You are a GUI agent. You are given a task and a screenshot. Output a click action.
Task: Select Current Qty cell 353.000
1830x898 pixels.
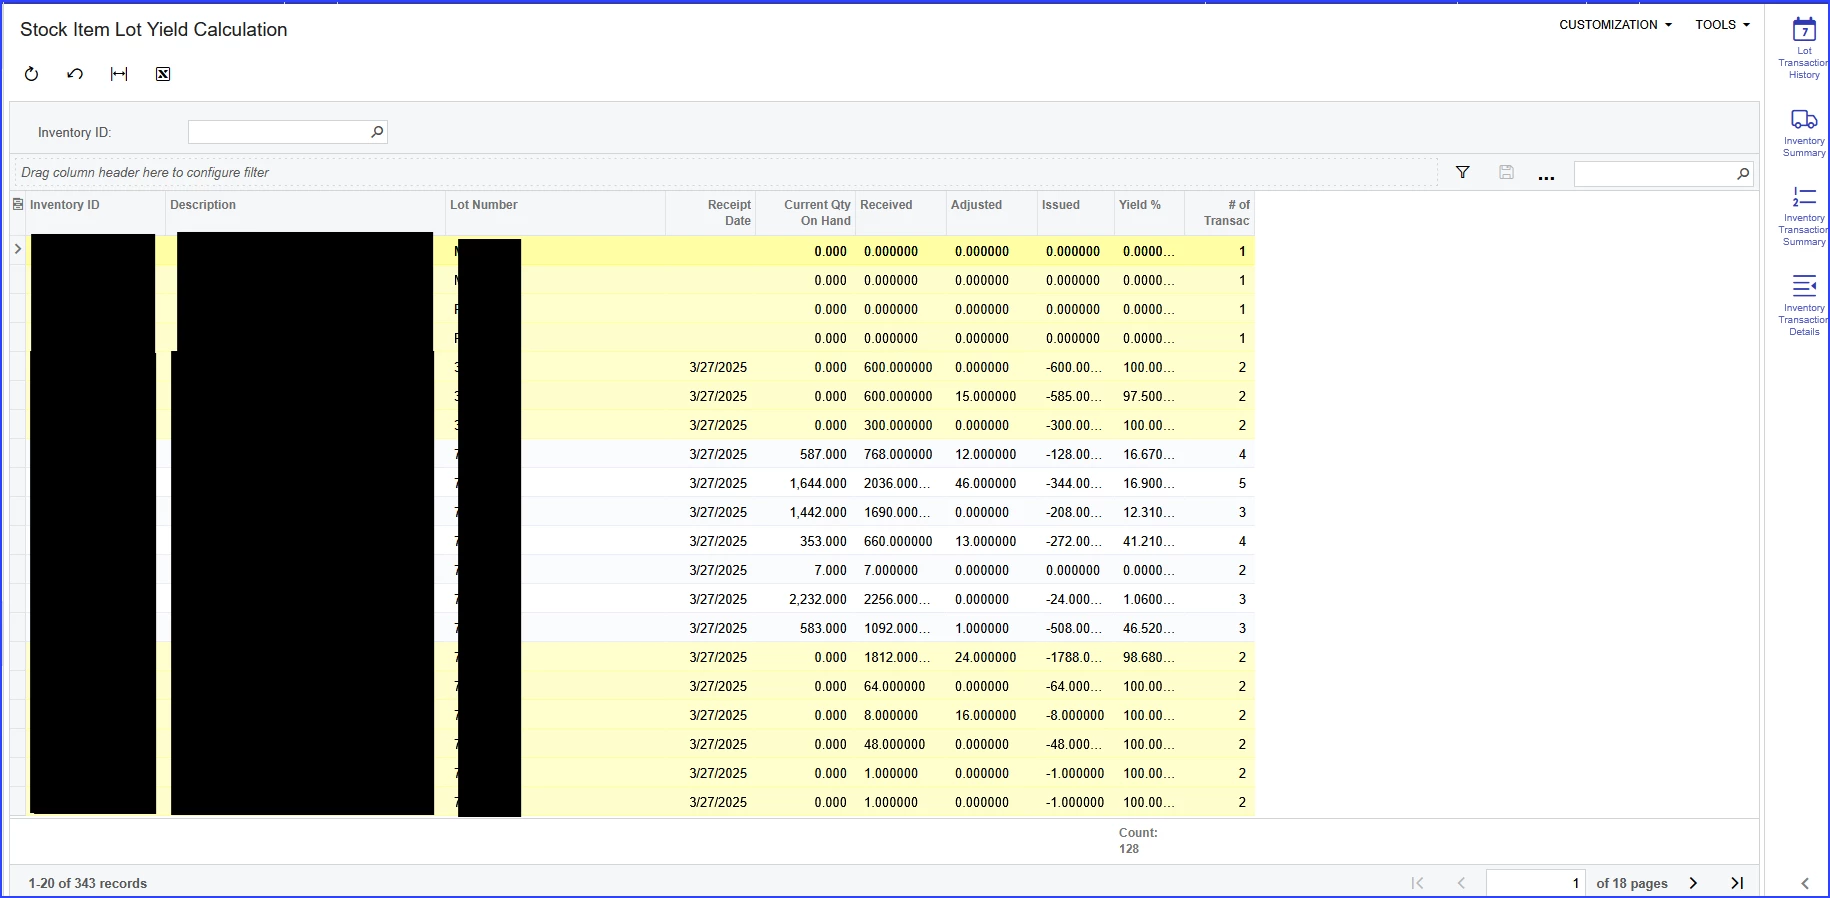coord(805,541)
